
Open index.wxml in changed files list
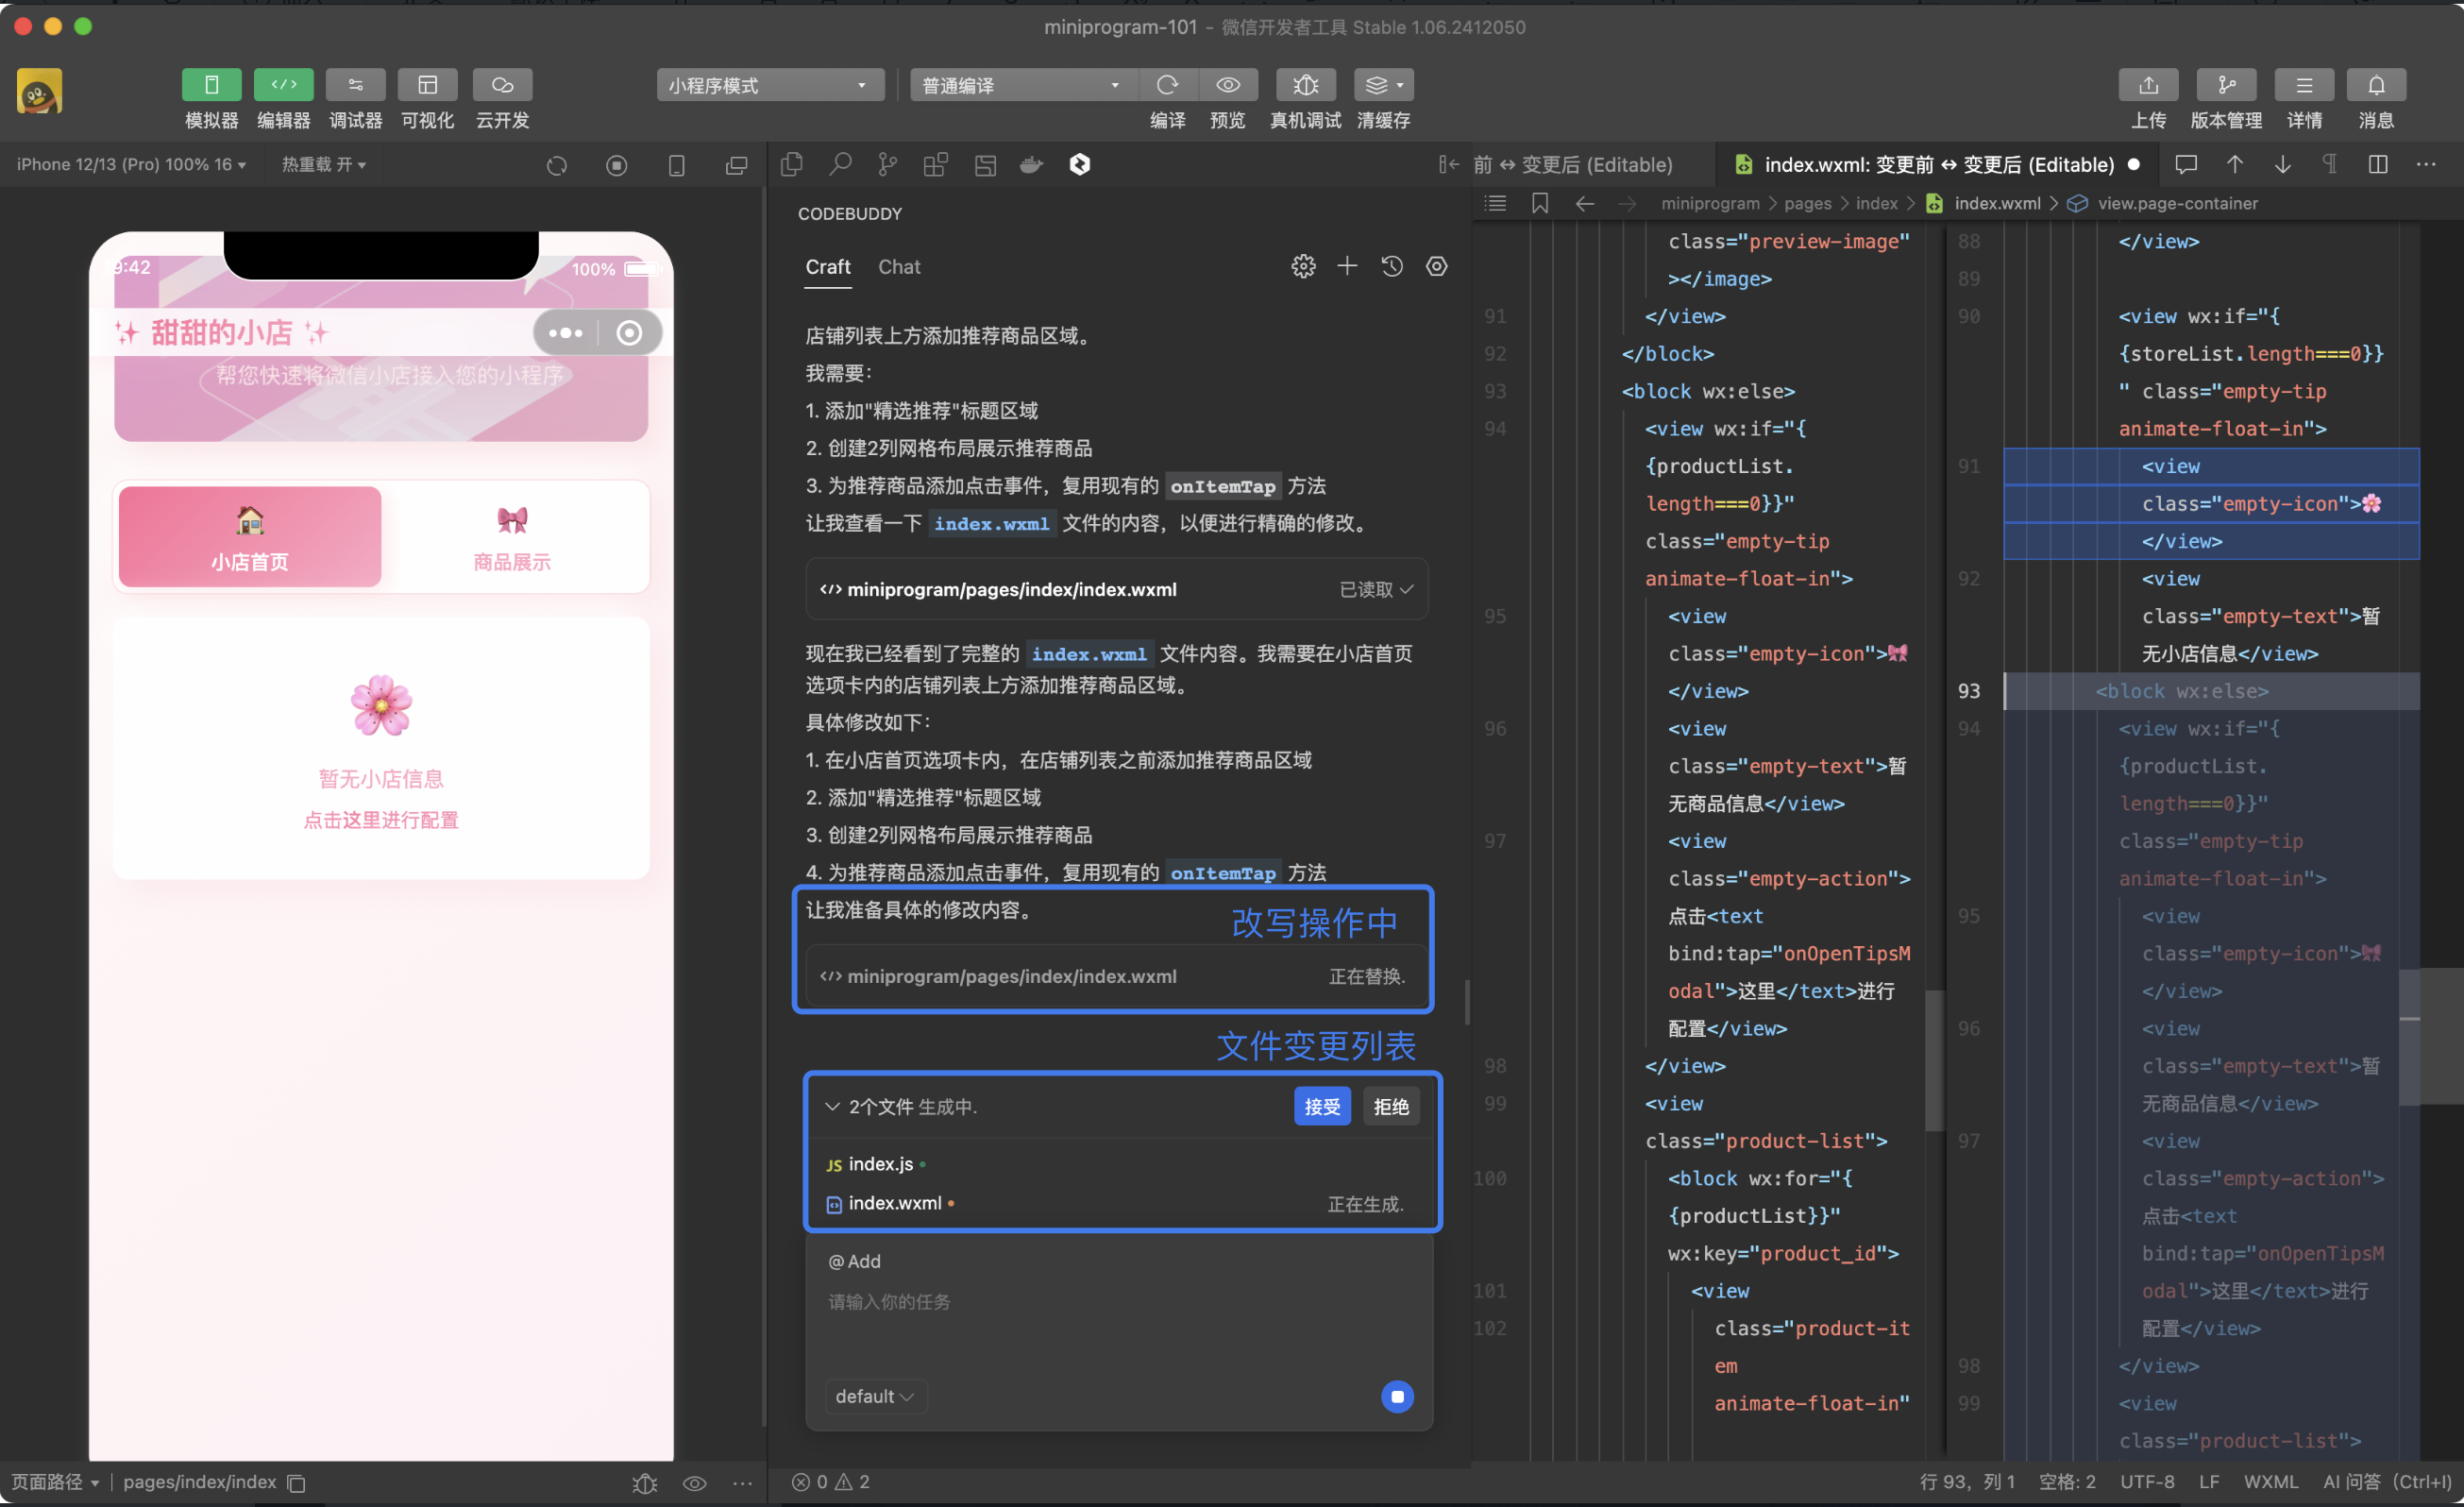click(x=894, y=1203)
